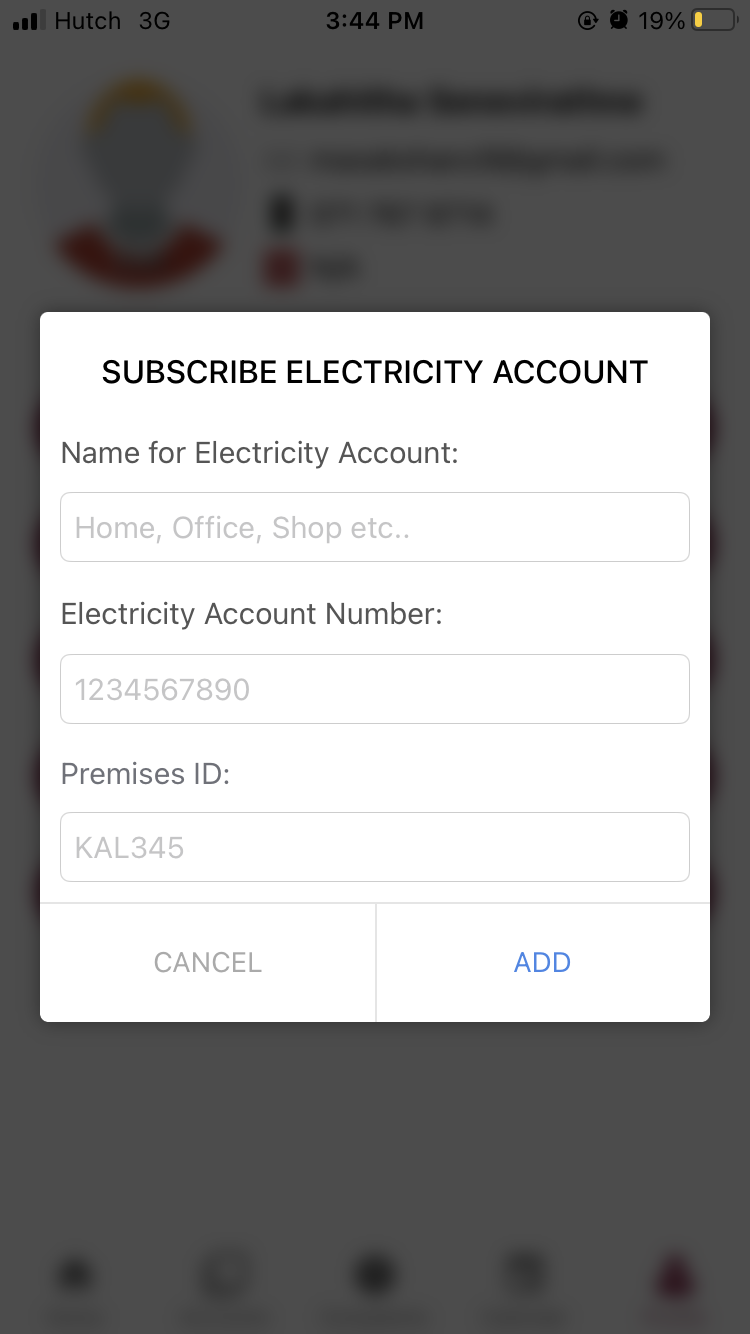
Task: Focus the Premises ID field
Action: click(375, 847)
